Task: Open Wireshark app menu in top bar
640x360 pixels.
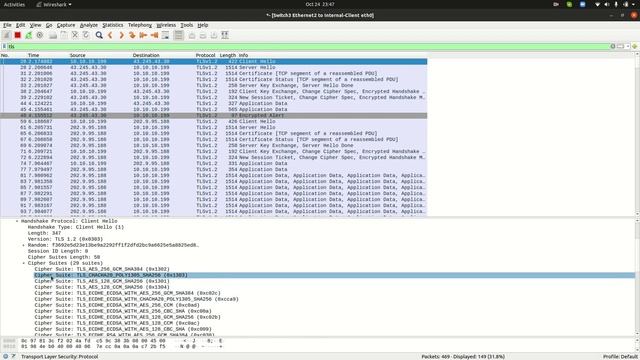Action: [54, 4]
